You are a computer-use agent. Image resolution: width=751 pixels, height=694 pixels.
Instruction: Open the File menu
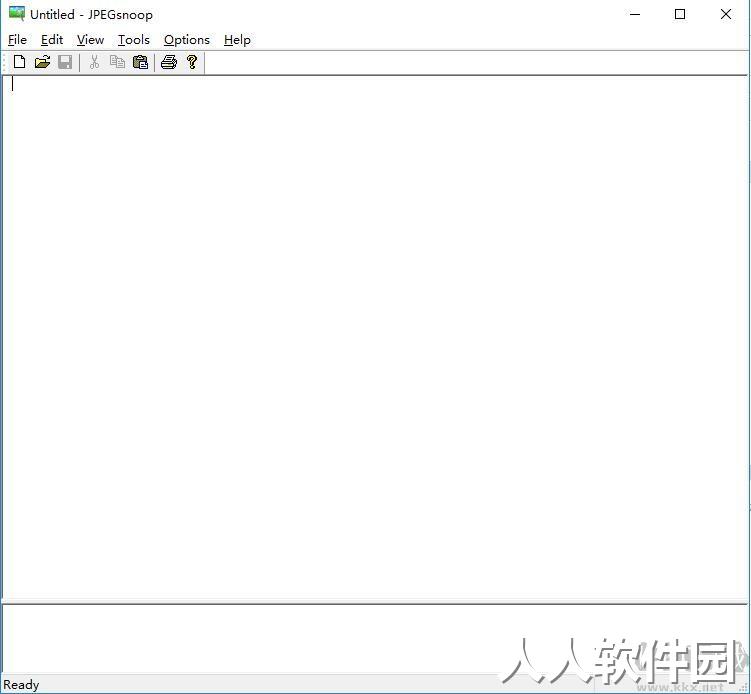point(18,40)
